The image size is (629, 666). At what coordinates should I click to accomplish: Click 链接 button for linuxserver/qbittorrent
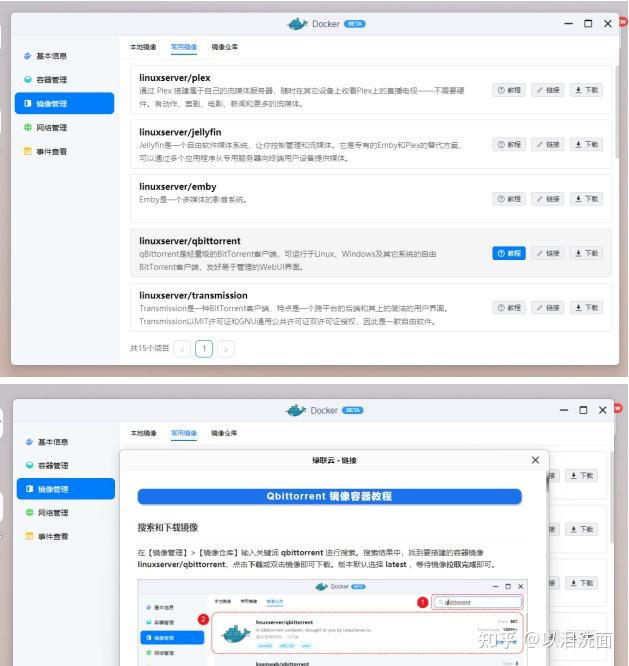[547, 253]
